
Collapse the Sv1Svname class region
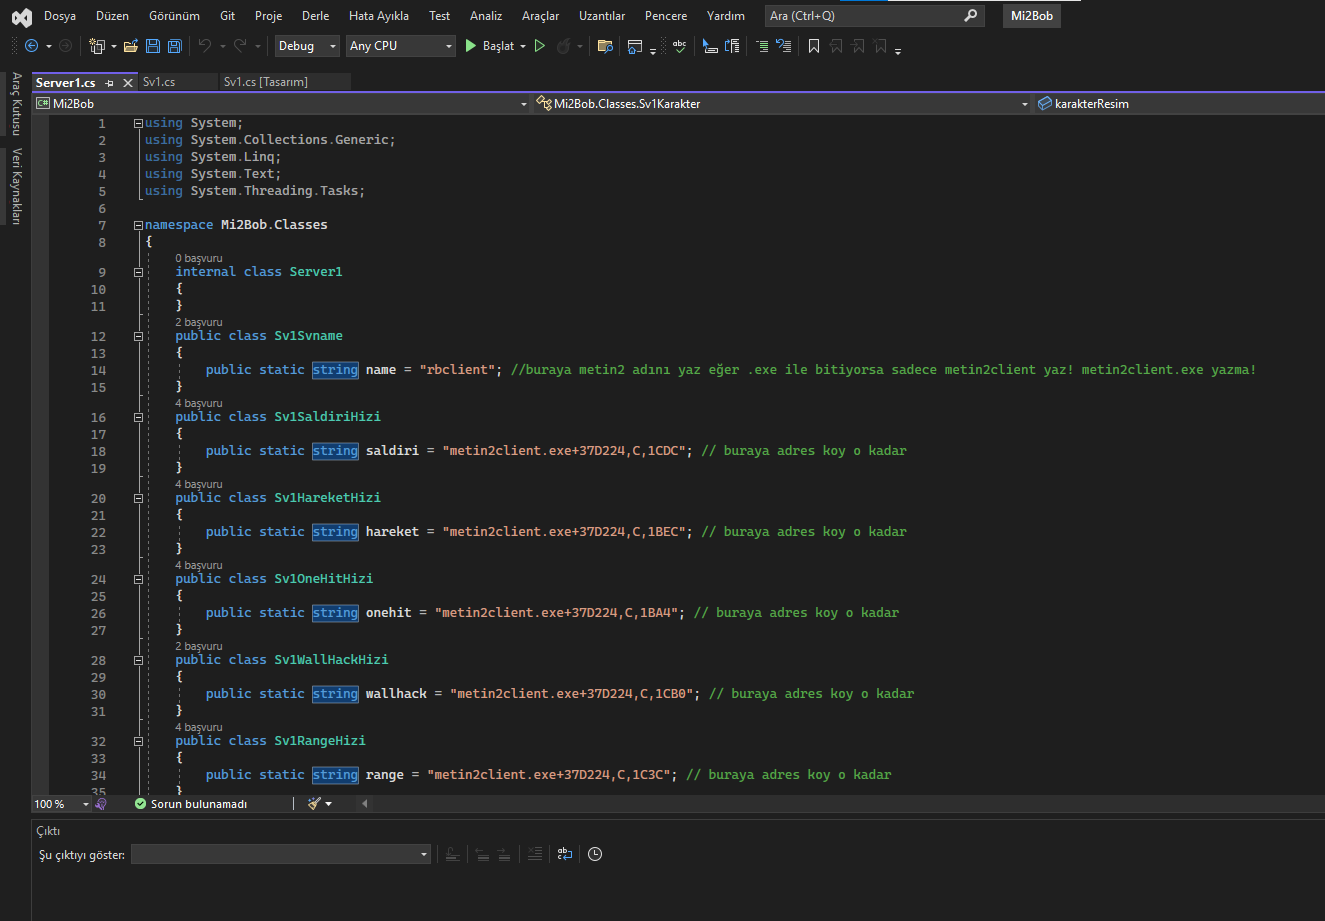(x=138, y=336)
